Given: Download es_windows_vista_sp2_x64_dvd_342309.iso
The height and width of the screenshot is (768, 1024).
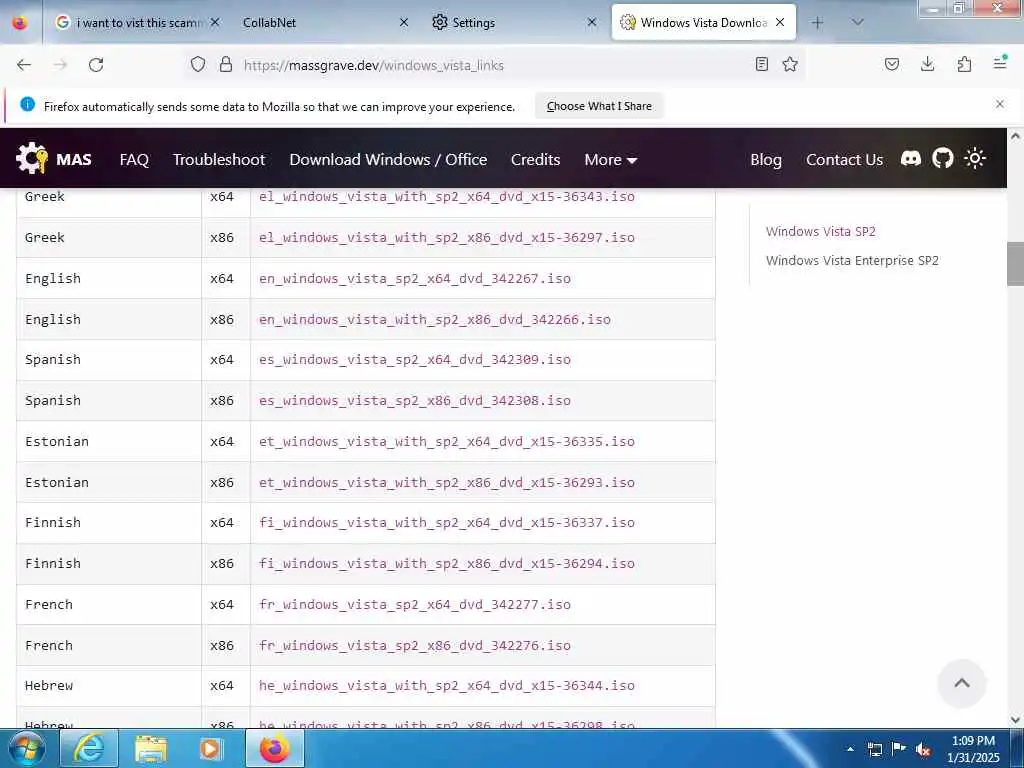Looking at the screenshot, I should pos(415,359).
